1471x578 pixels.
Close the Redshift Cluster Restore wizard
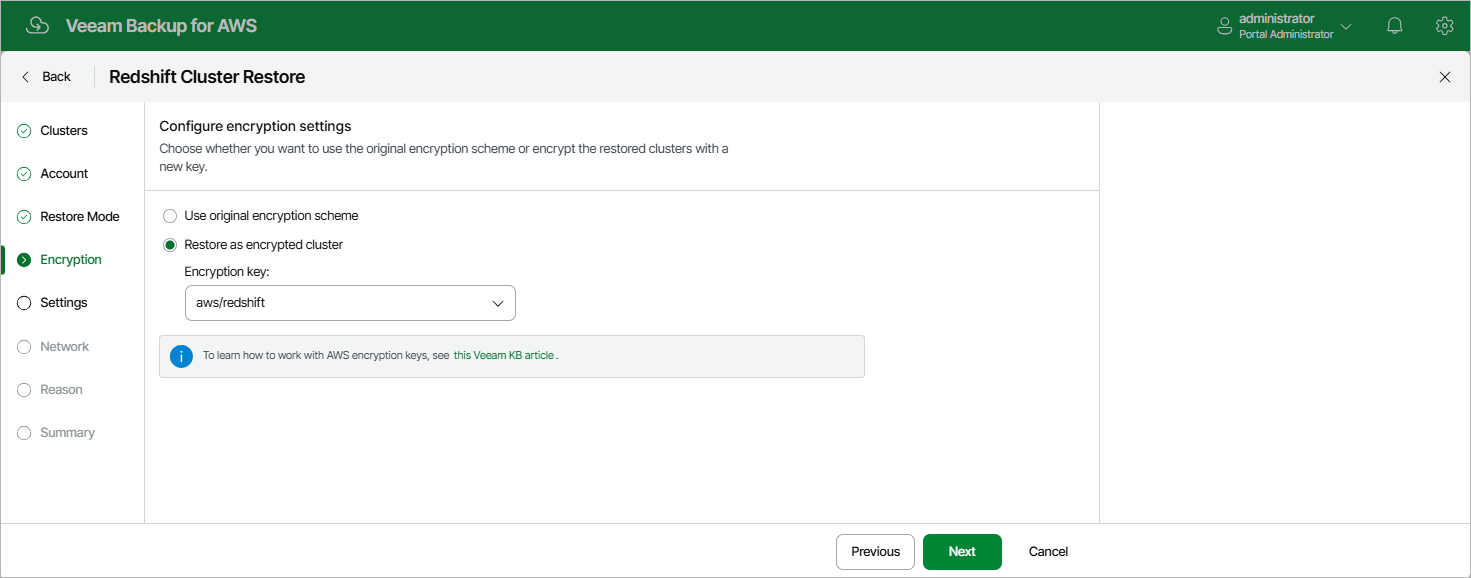pyautogui.click(x=1444, y=77)
